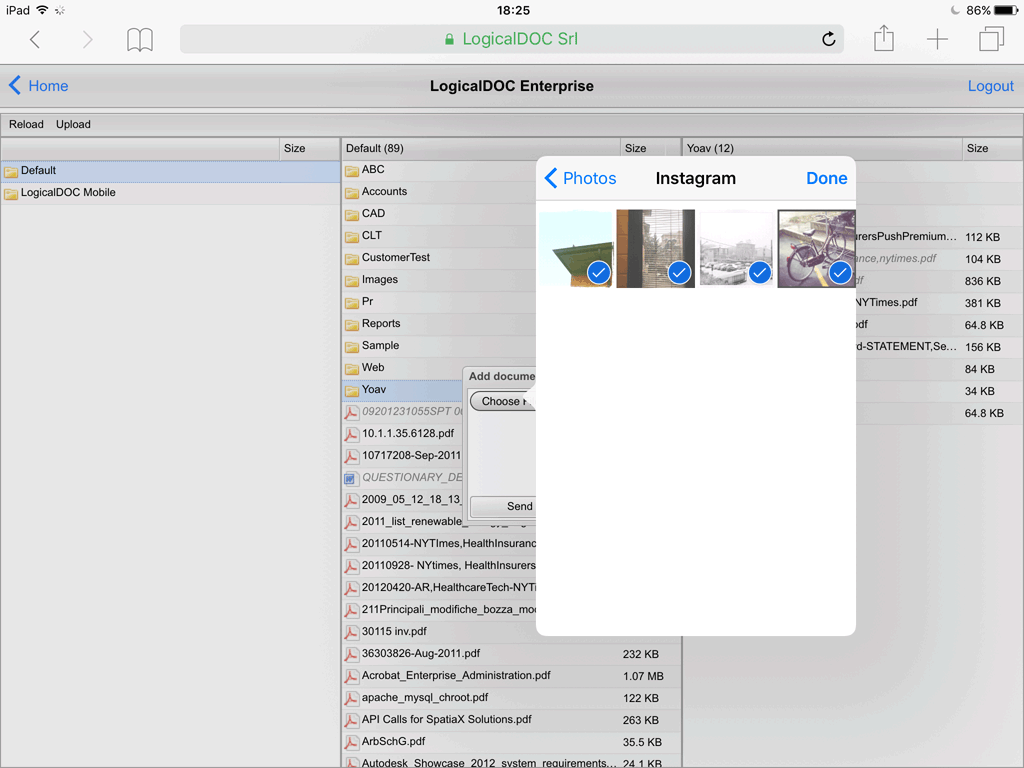Open Images folder icon
The height and width of the screenshot is (768, 1024).
click(x=352, y=281)
